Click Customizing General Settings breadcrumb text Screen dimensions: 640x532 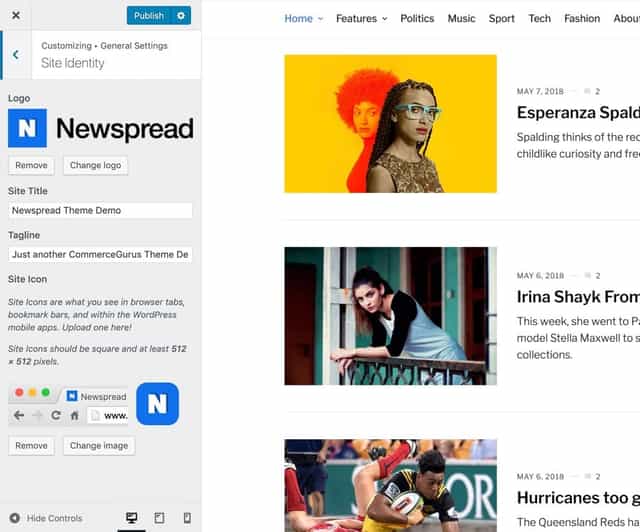tap(104, 46)
